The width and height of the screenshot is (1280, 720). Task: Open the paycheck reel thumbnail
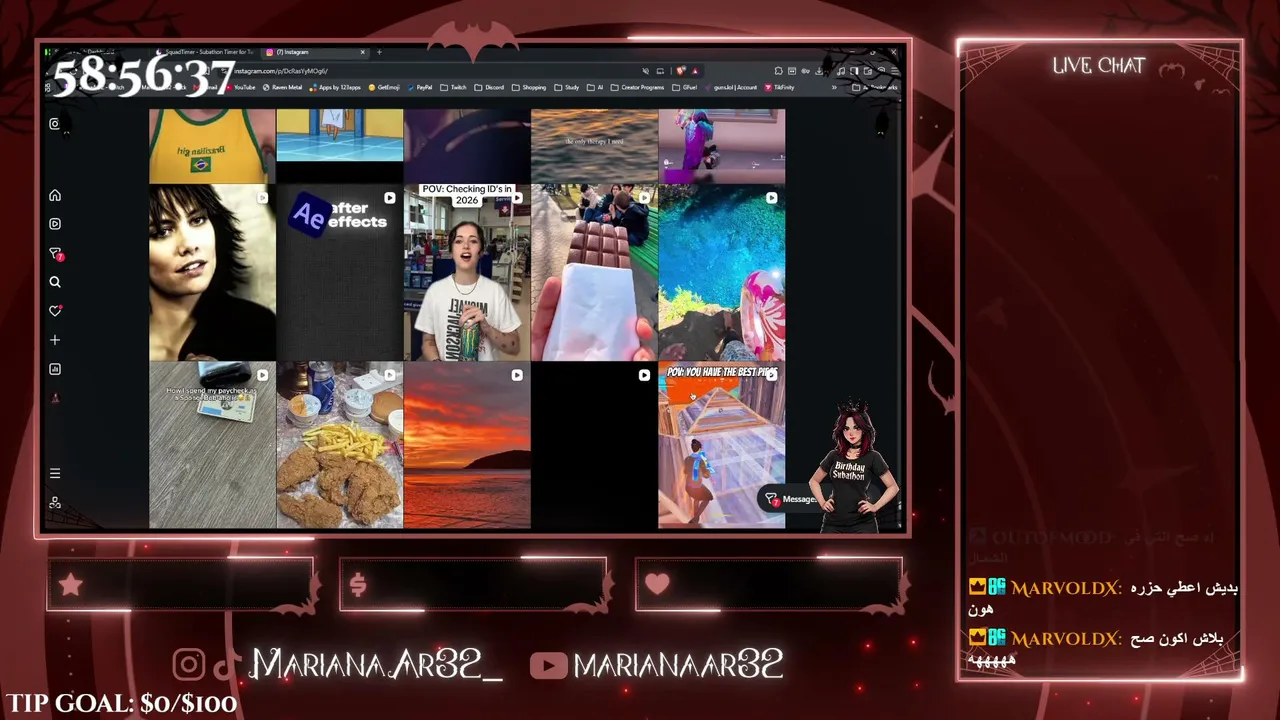point(212,445)
